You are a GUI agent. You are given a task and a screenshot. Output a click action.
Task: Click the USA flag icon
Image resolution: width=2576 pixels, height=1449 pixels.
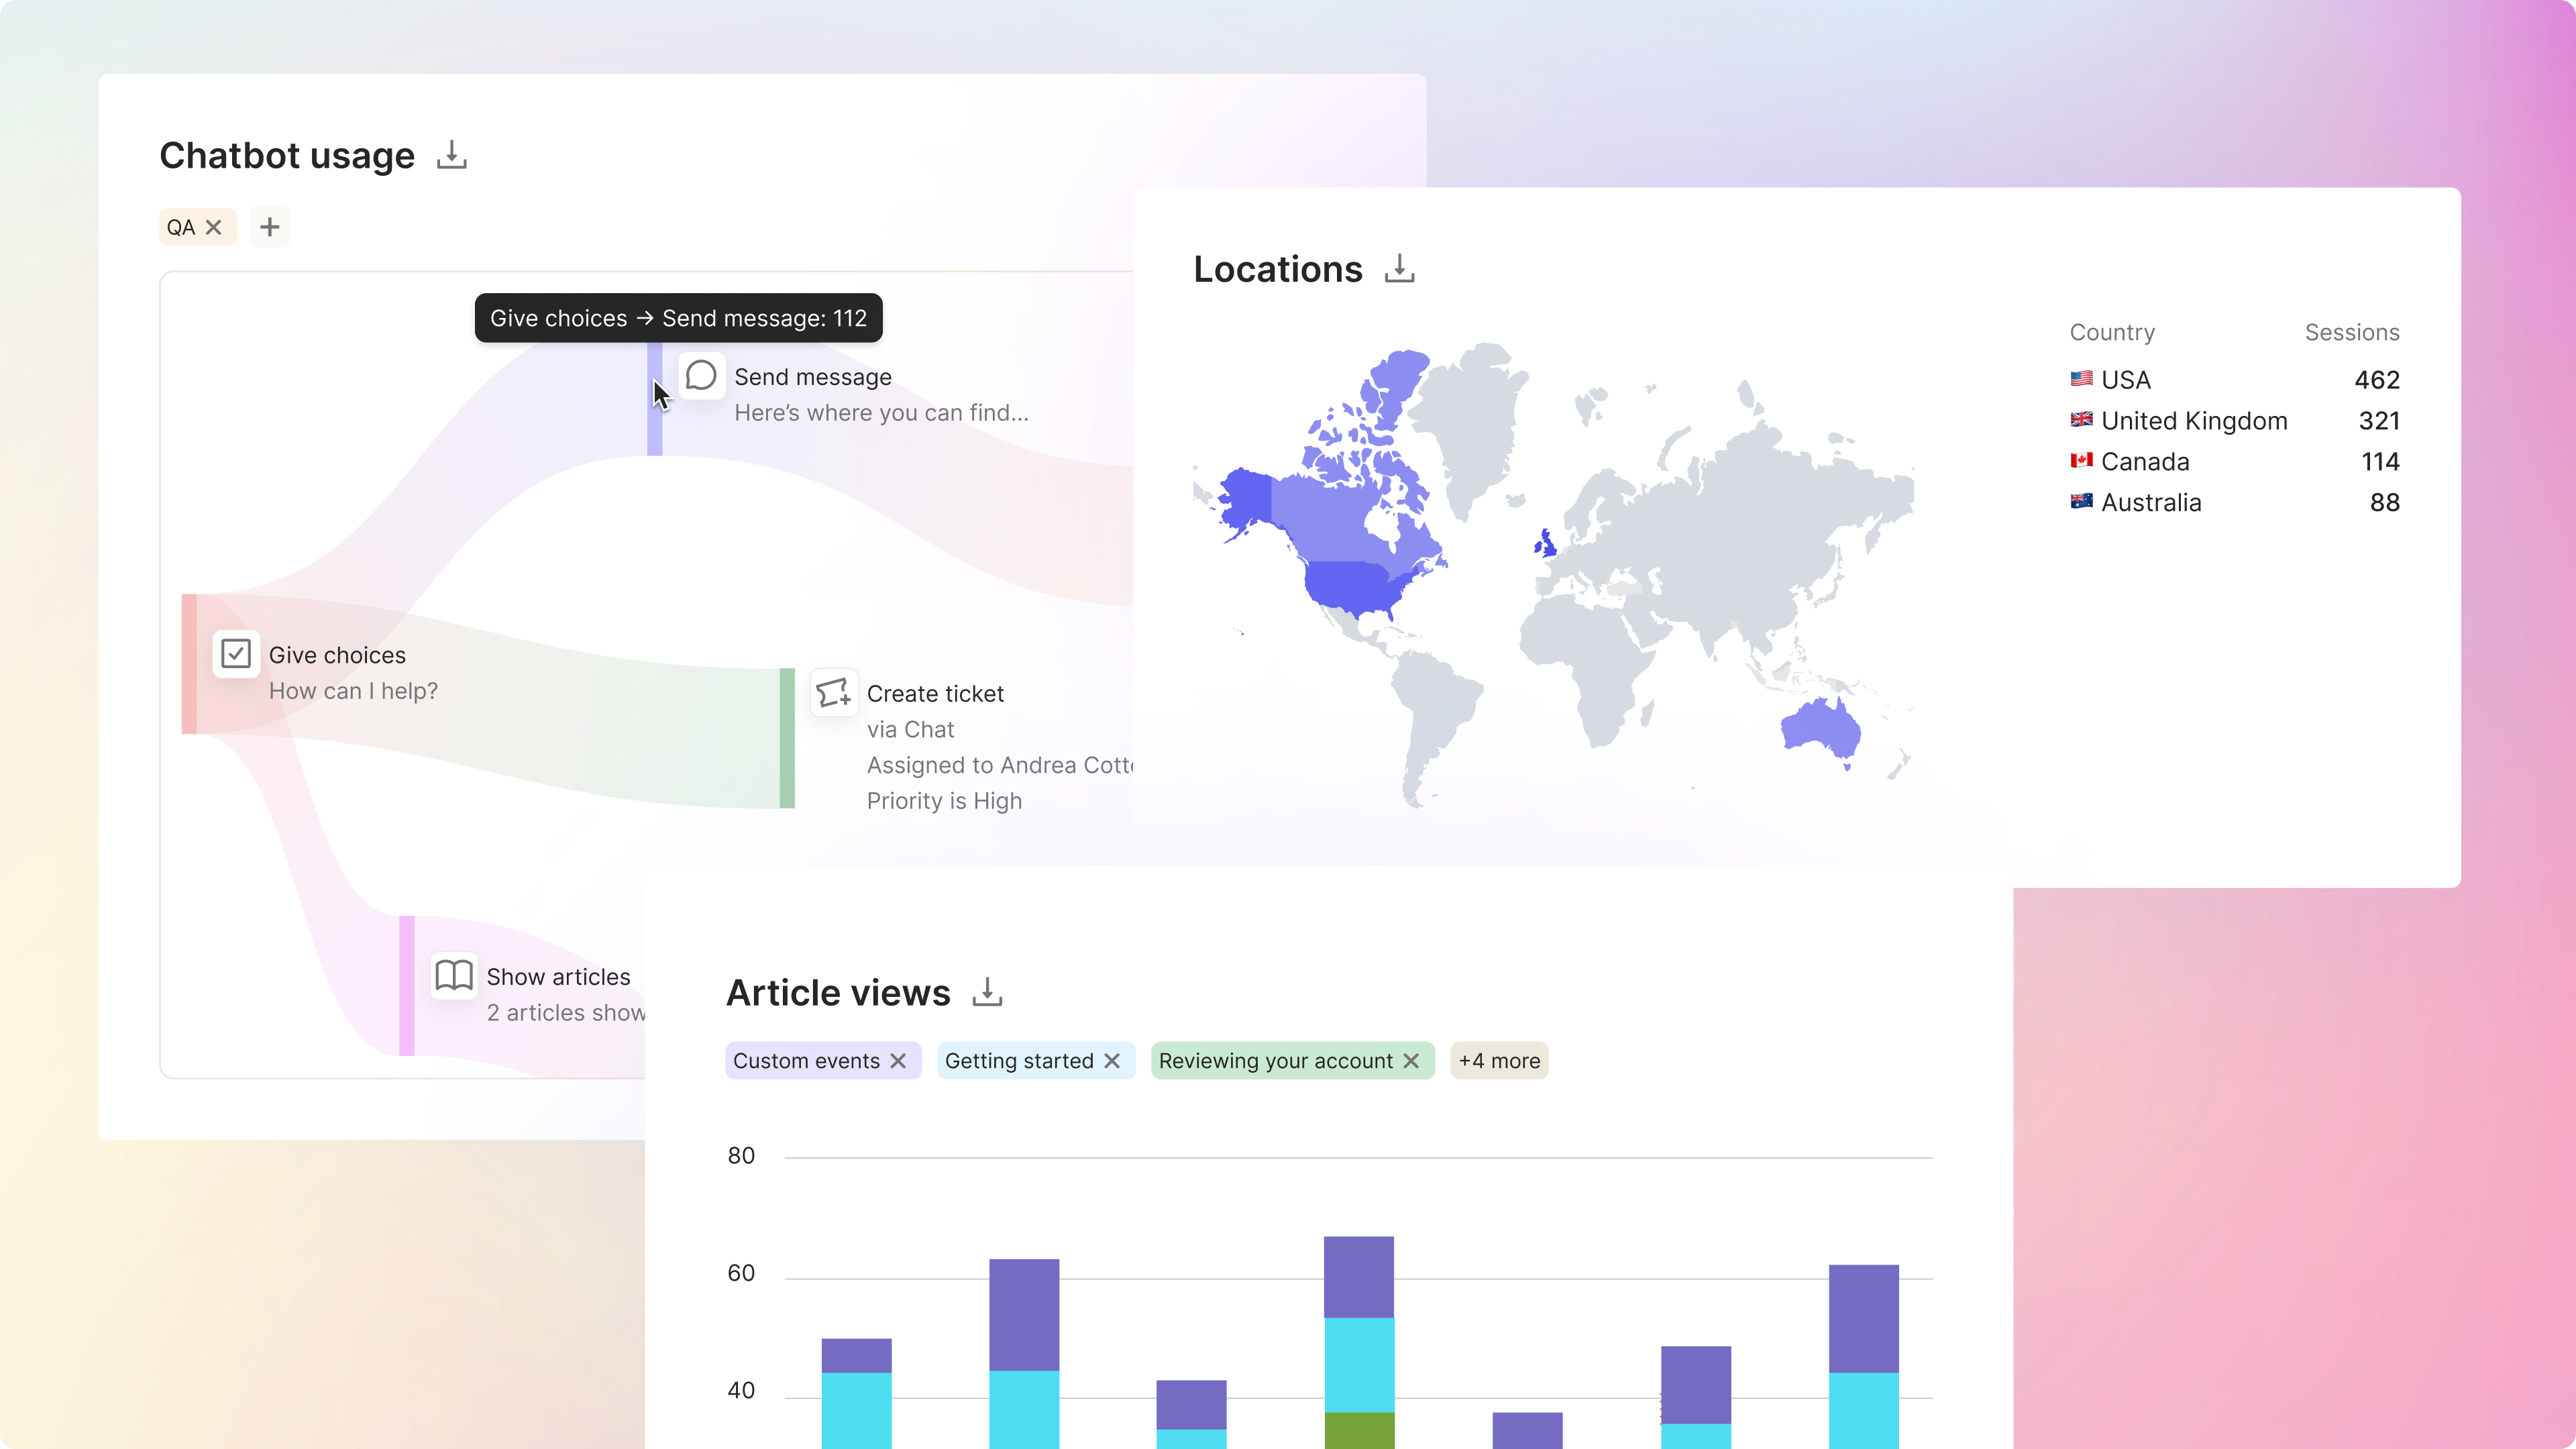pyautogui.click(x=2081, y=378)
